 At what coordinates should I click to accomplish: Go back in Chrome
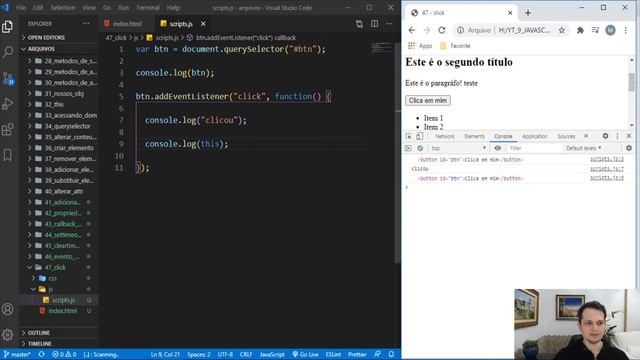pyautogui.click(x=412, y=30)
